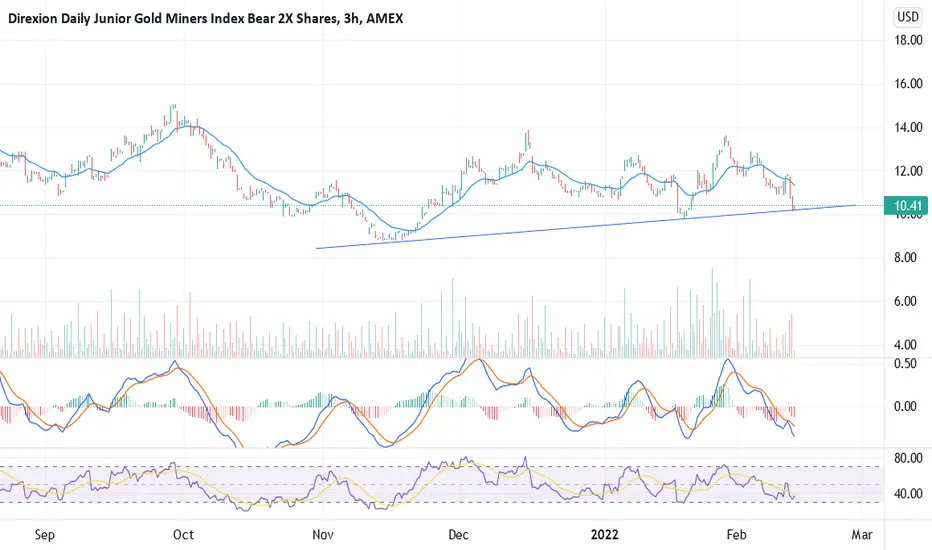Click the 12.00 price axis label

coord(908,171)
